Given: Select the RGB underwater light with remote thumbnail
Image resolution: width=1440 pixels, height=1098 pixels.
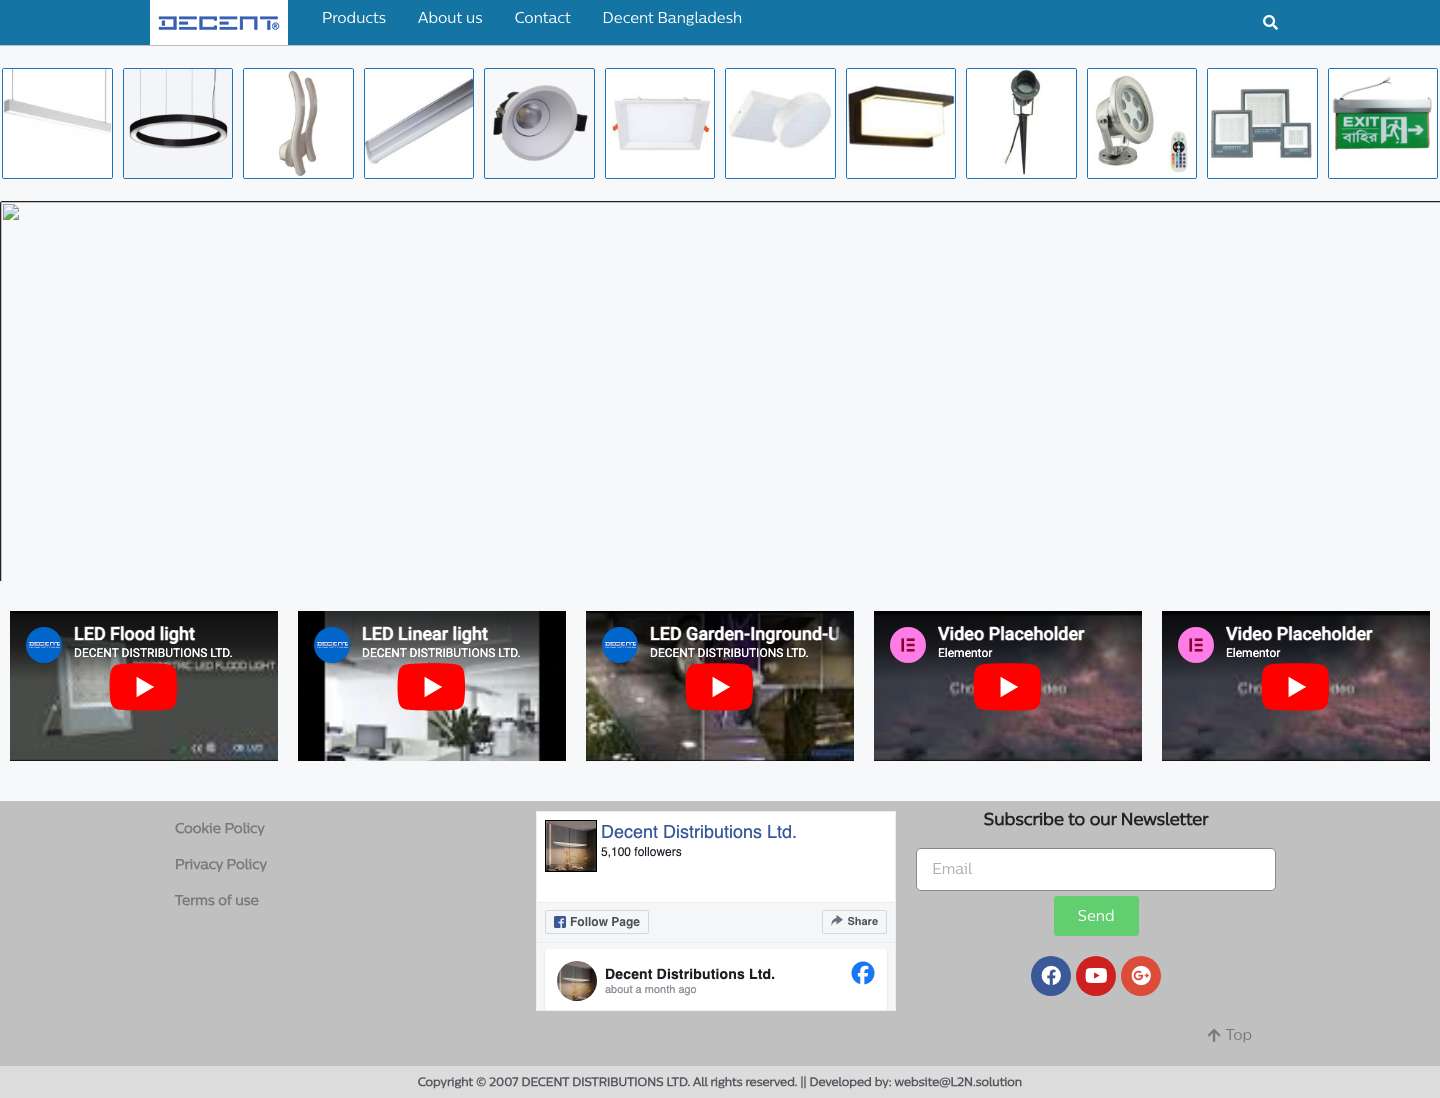Looking at the screenshot, I should click(x=1142, y=124).
